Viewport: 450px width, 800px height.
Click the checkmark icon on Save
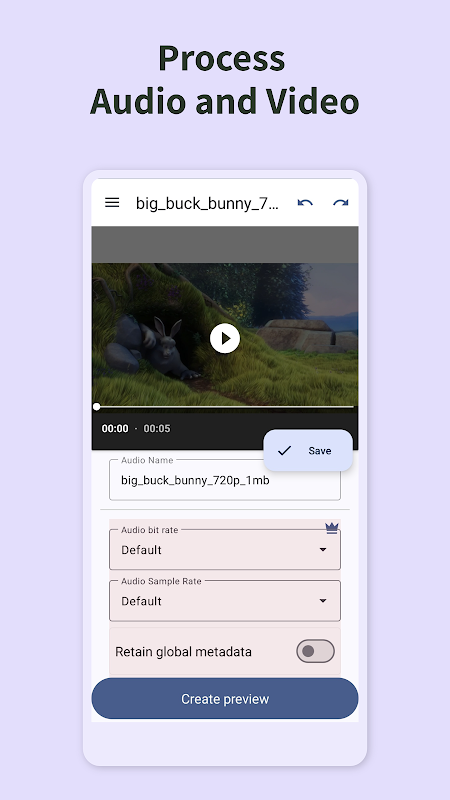point(284,451)
